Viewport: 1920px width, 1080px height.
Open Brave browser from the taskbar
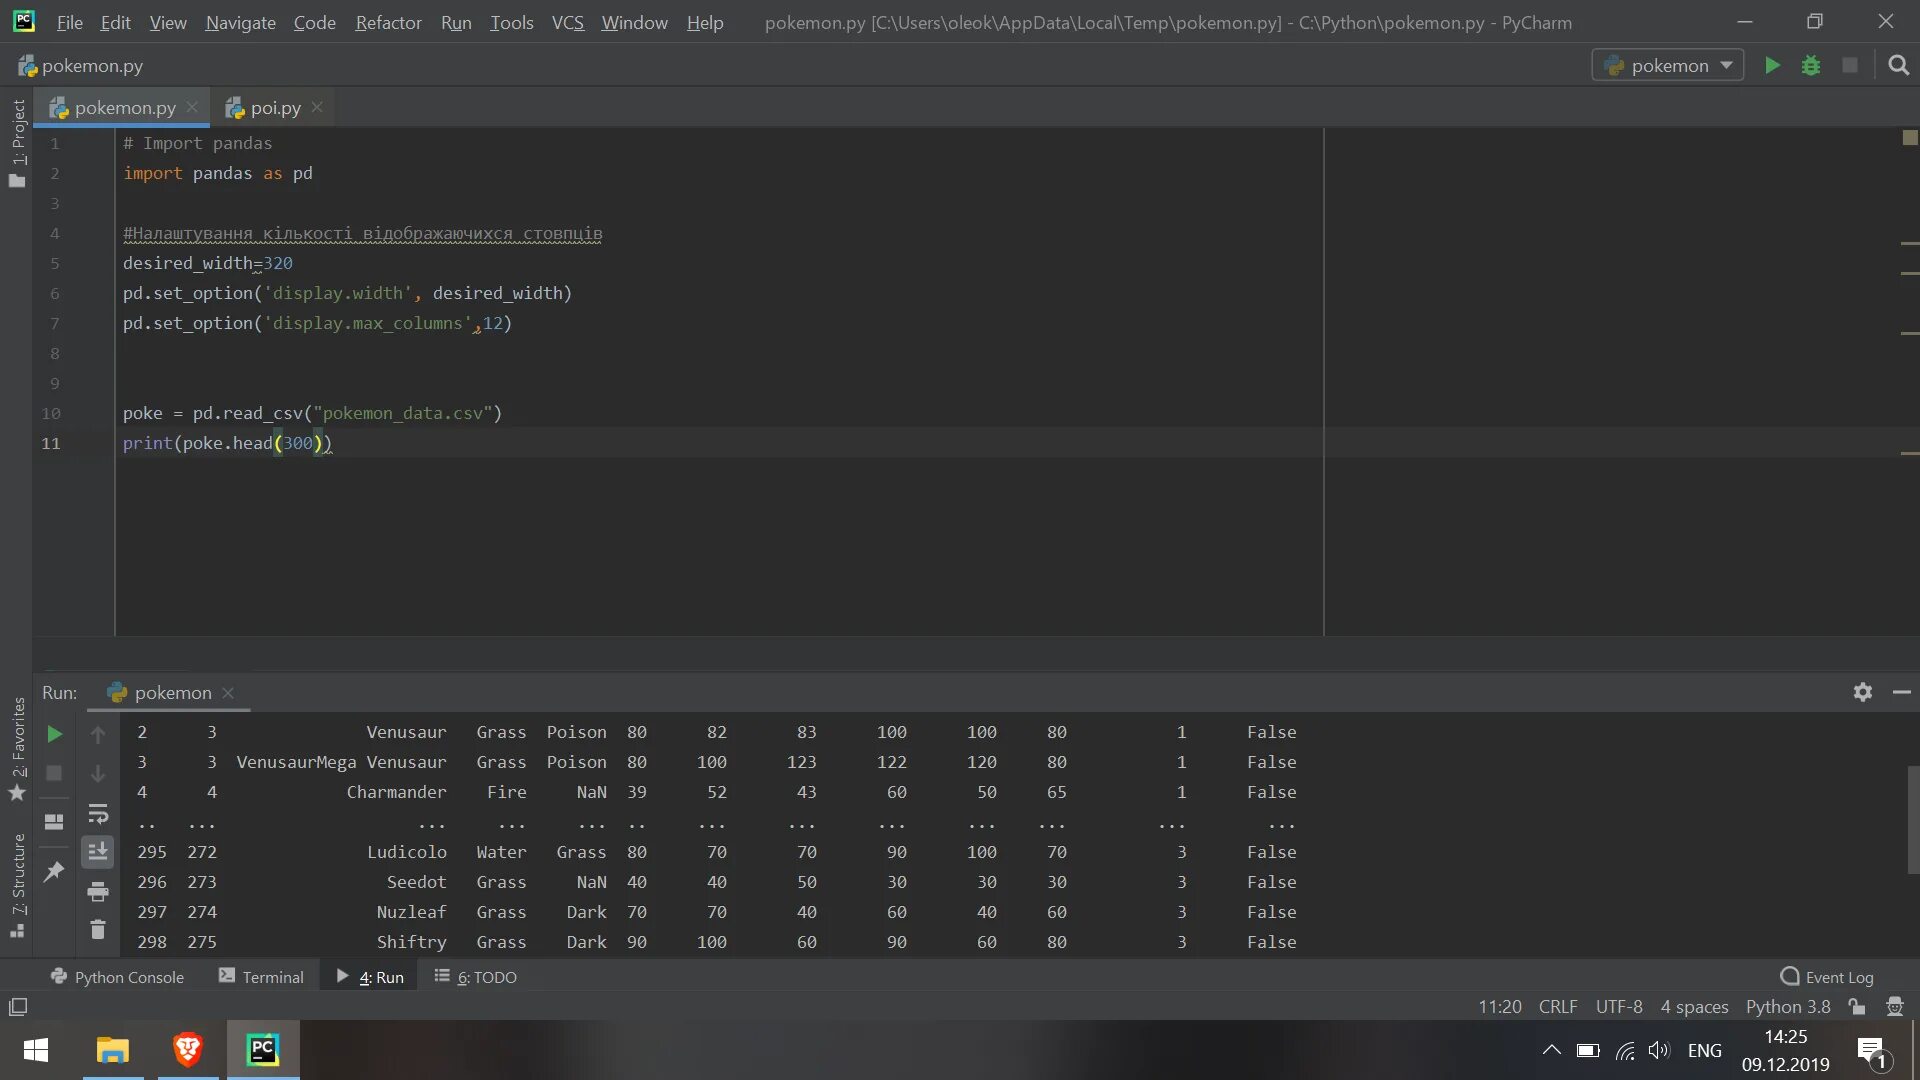tap(187, 1050)
